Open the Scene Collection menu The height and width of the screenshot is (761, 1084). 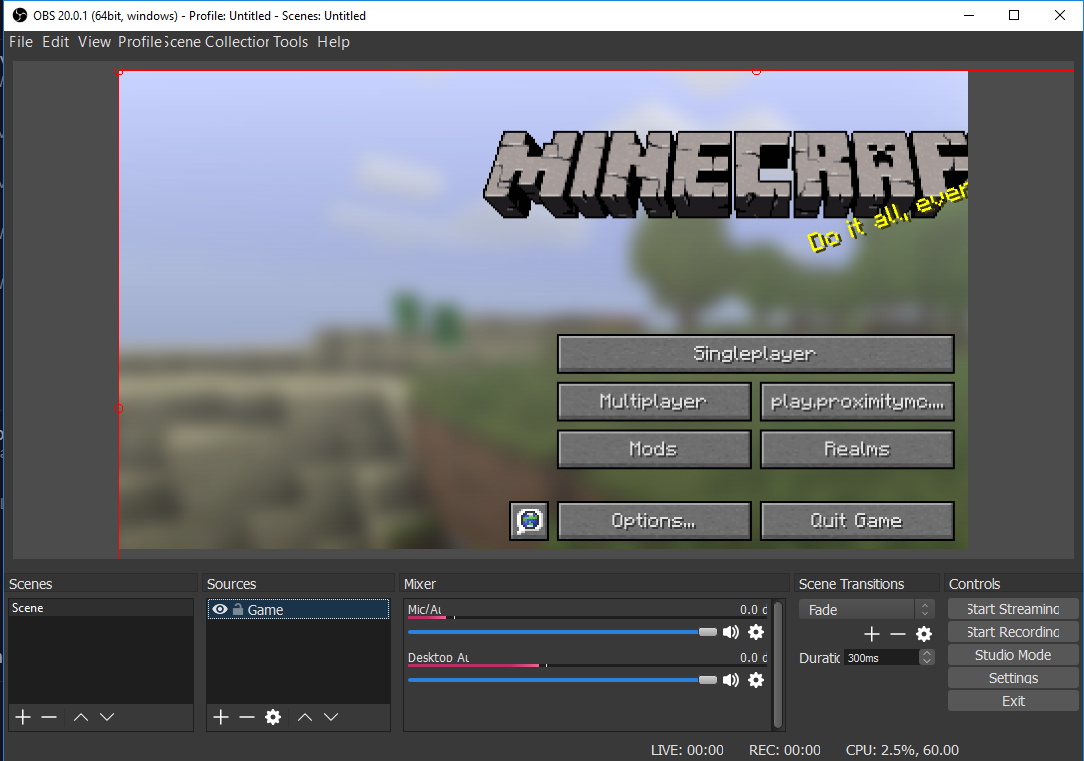click(217, 42)
